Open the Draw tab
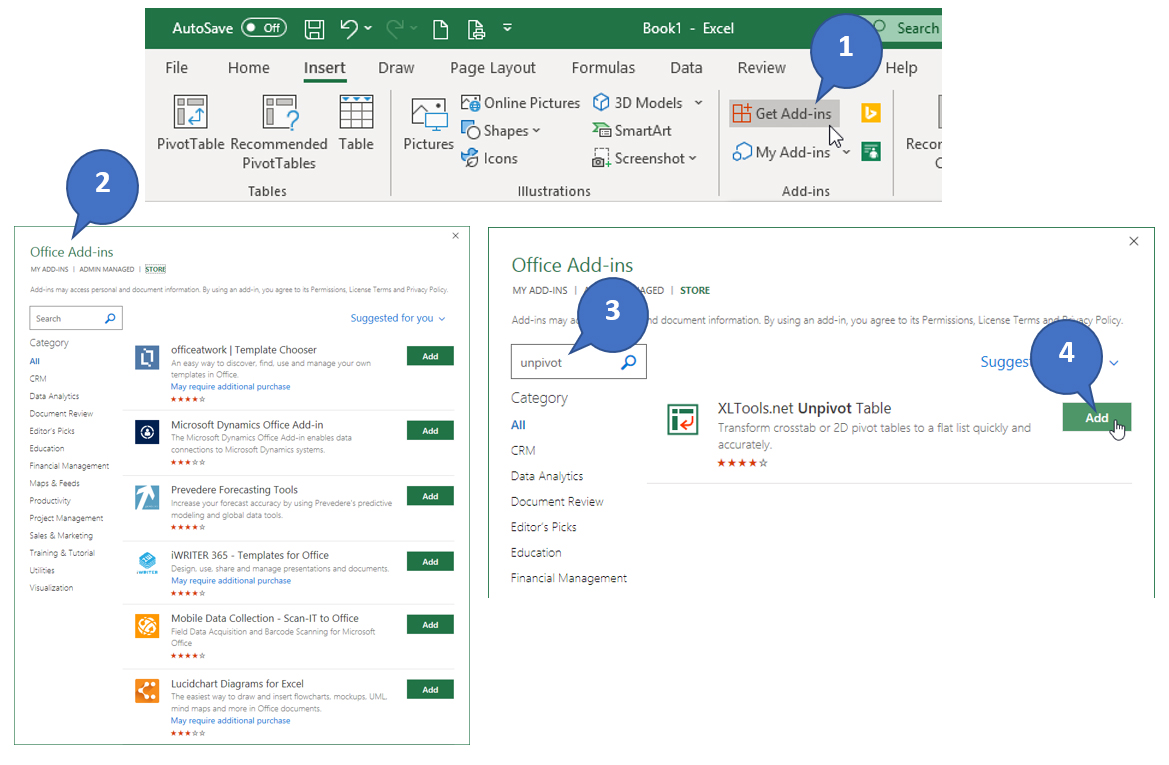Viewport: 1169px width, 765px height. pyautogui.click(x=396, y=68)
